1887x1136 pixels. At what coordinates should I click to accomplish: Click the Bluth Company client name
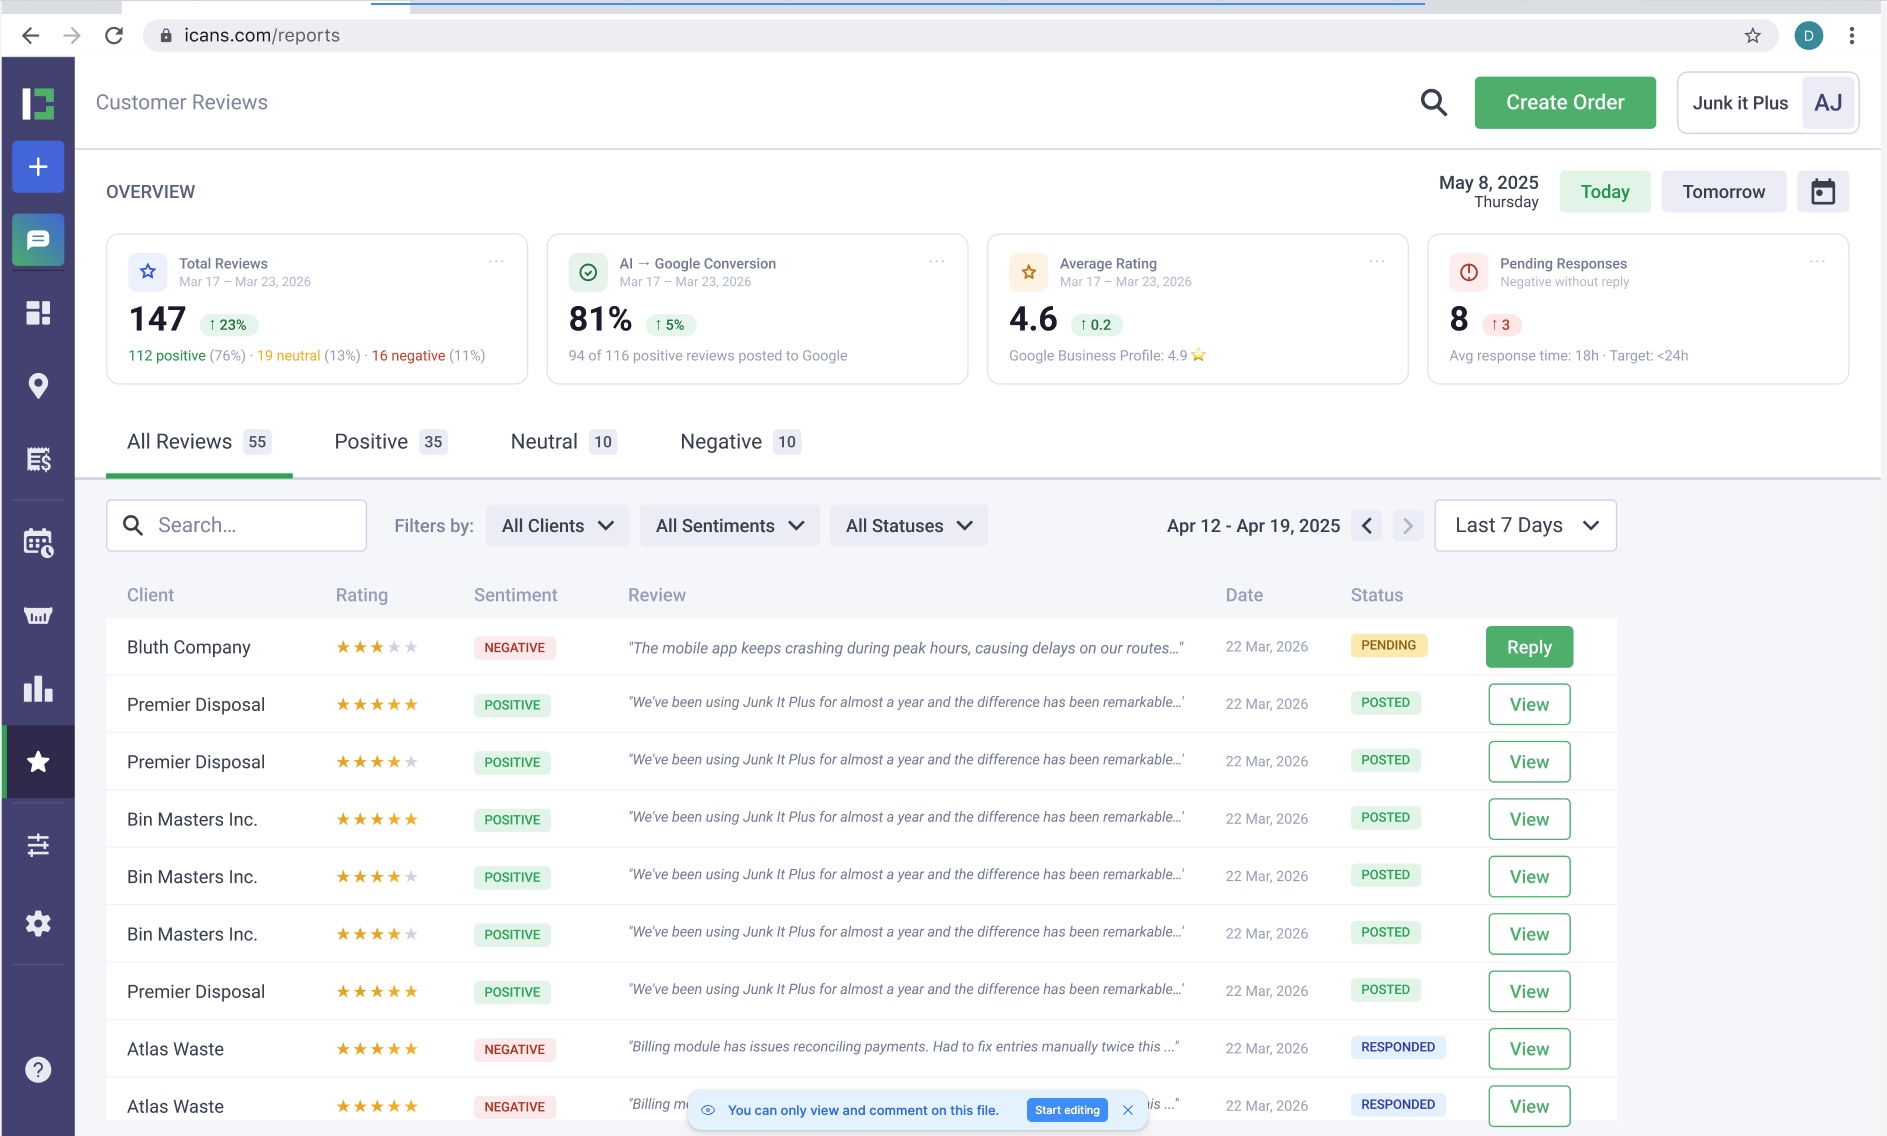[188, 647]
